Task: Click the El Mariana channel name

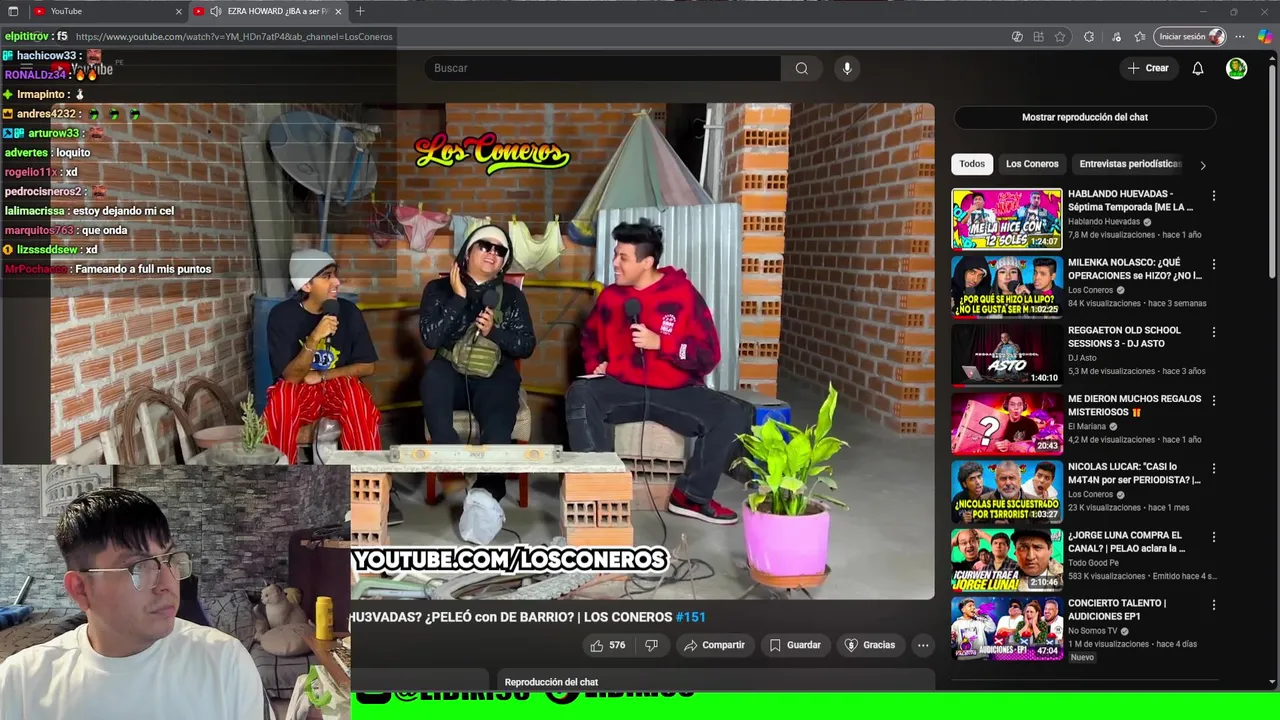Action: [1087, 426]
